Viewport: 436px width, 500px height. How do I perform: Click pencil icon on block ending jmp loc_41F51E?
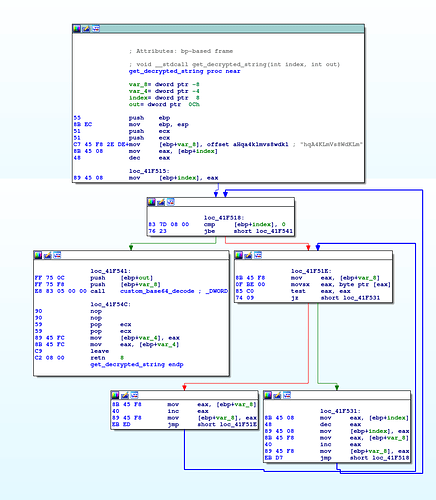[125, 395]
